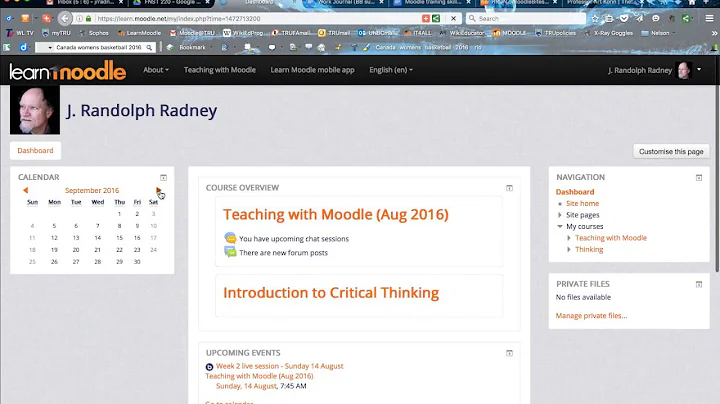
Task: Click the green share icon in address bar
Action: pyautogui.click(x=436, y=18)
